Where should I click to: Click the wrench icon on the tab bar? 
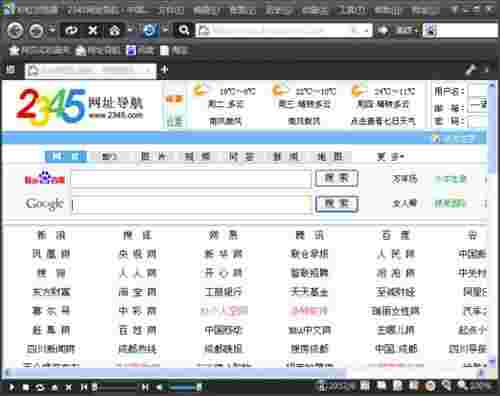pyautogui.click(x=471, y=70)
